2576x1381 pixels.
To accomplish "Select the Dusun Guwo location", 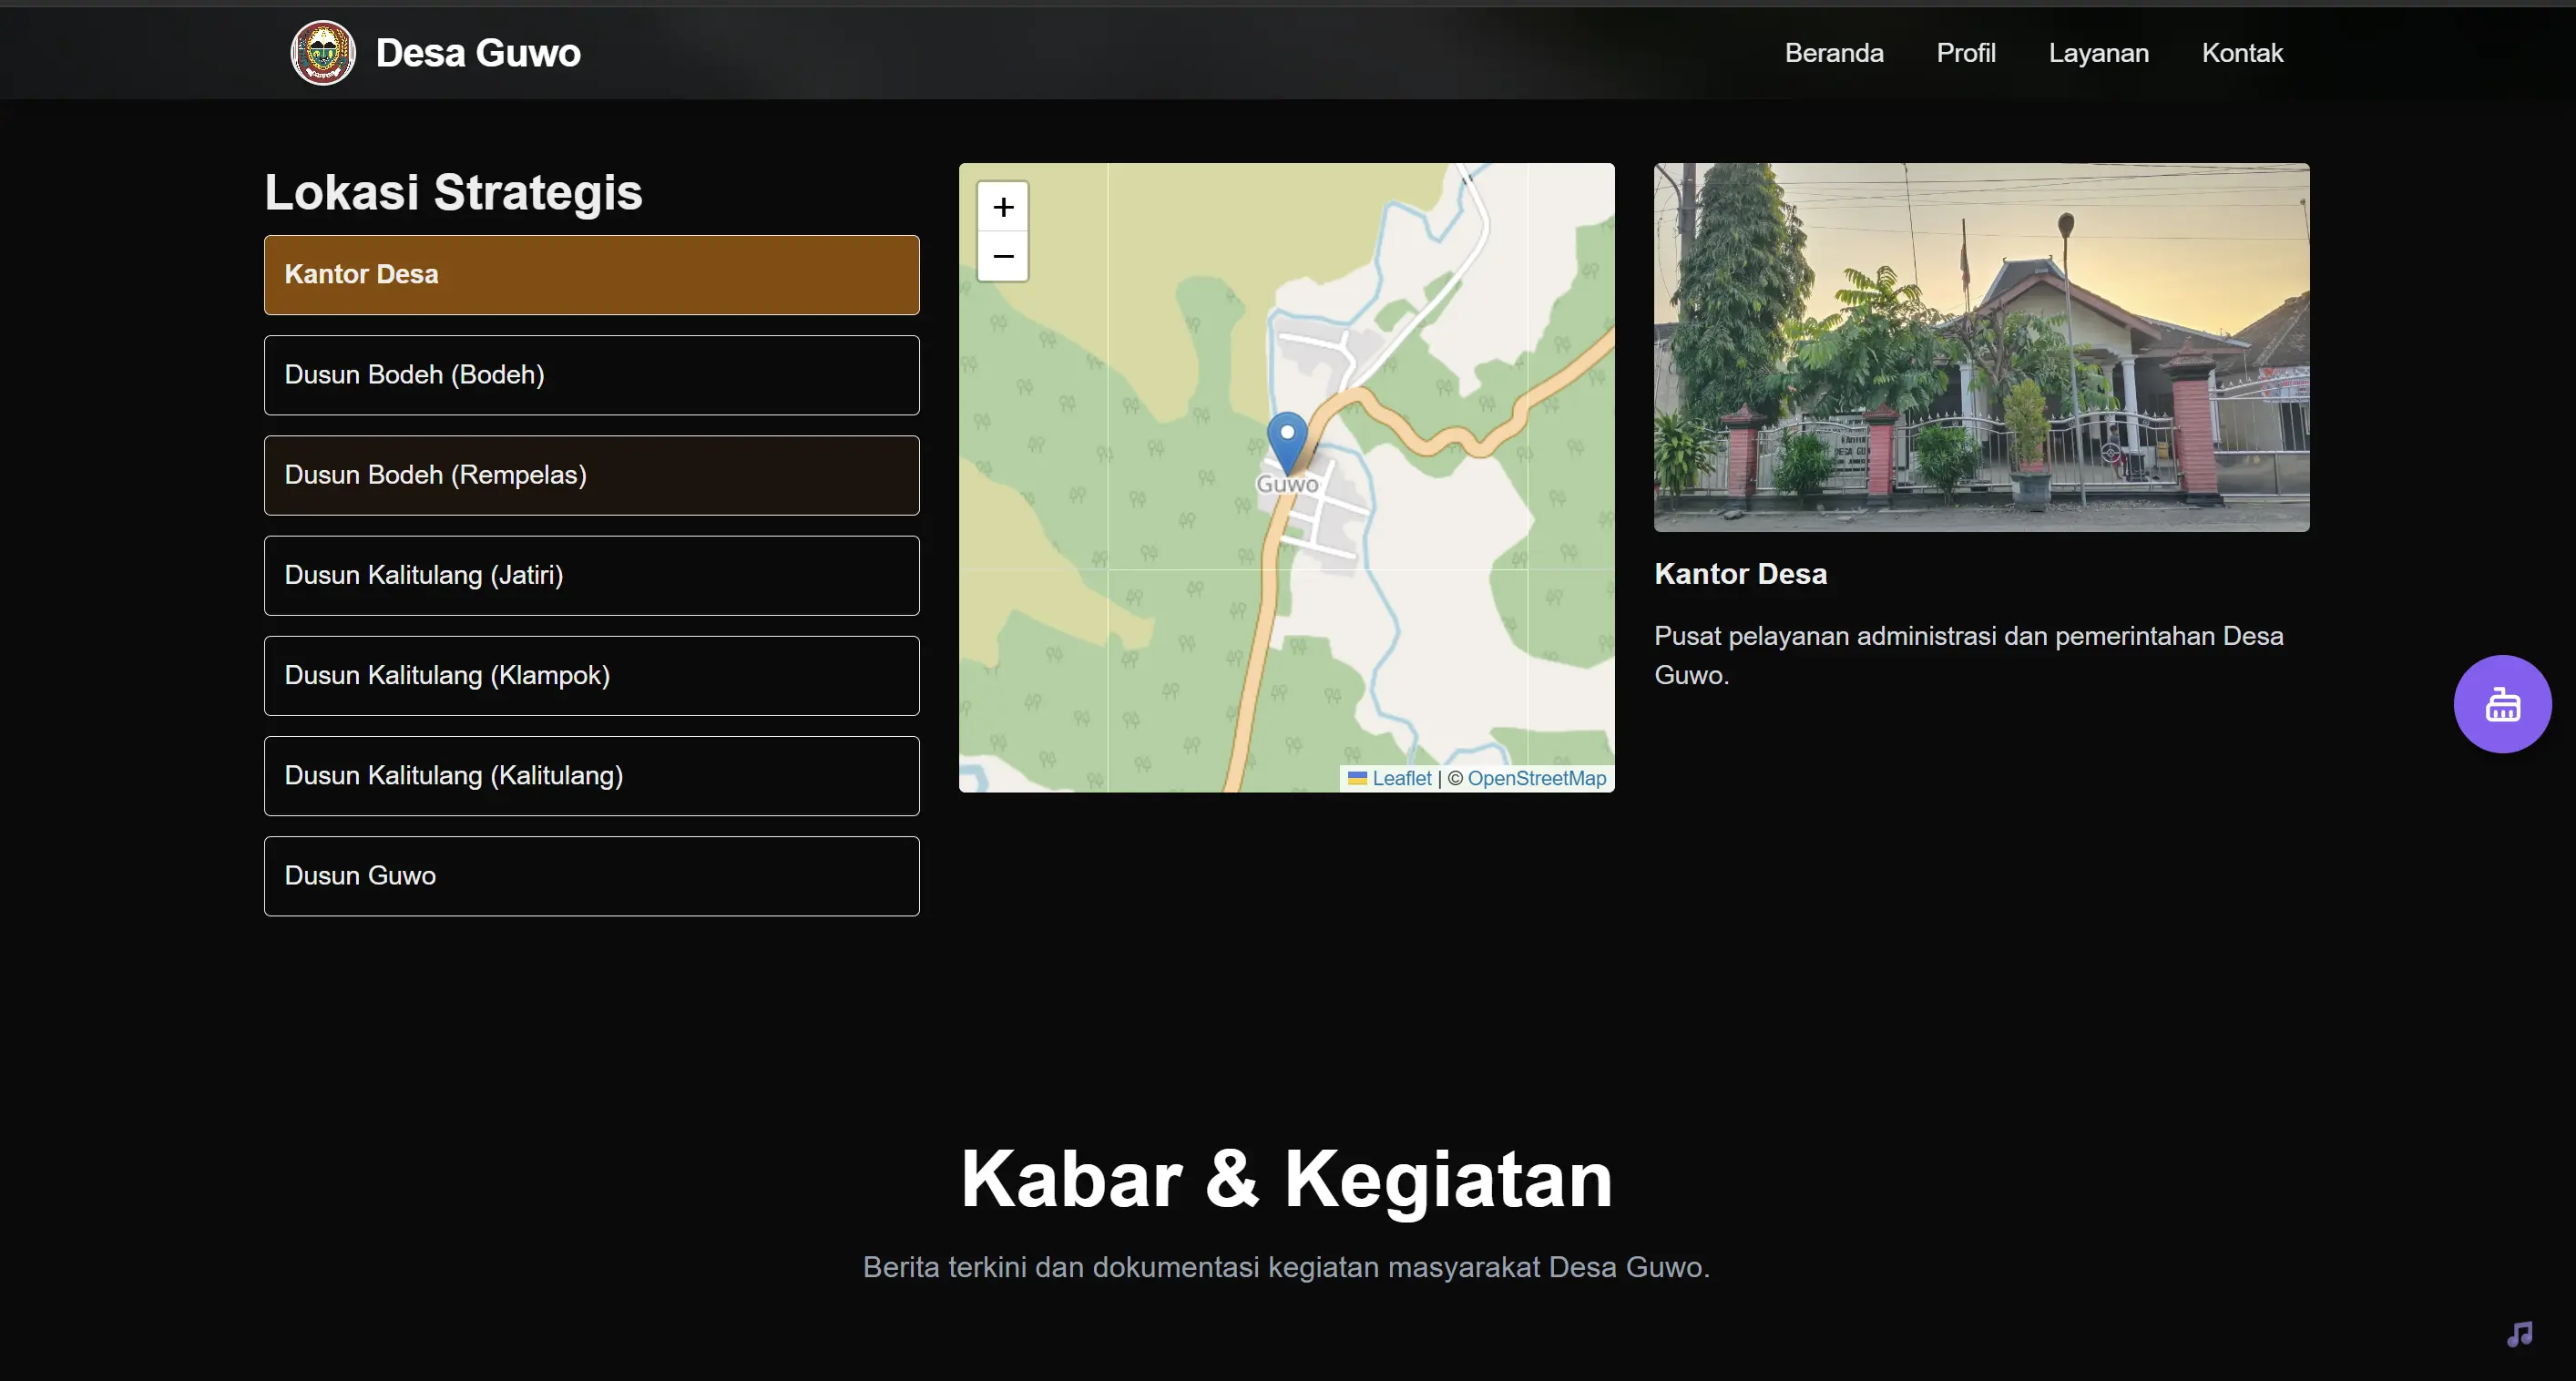I will click(592, 876).
